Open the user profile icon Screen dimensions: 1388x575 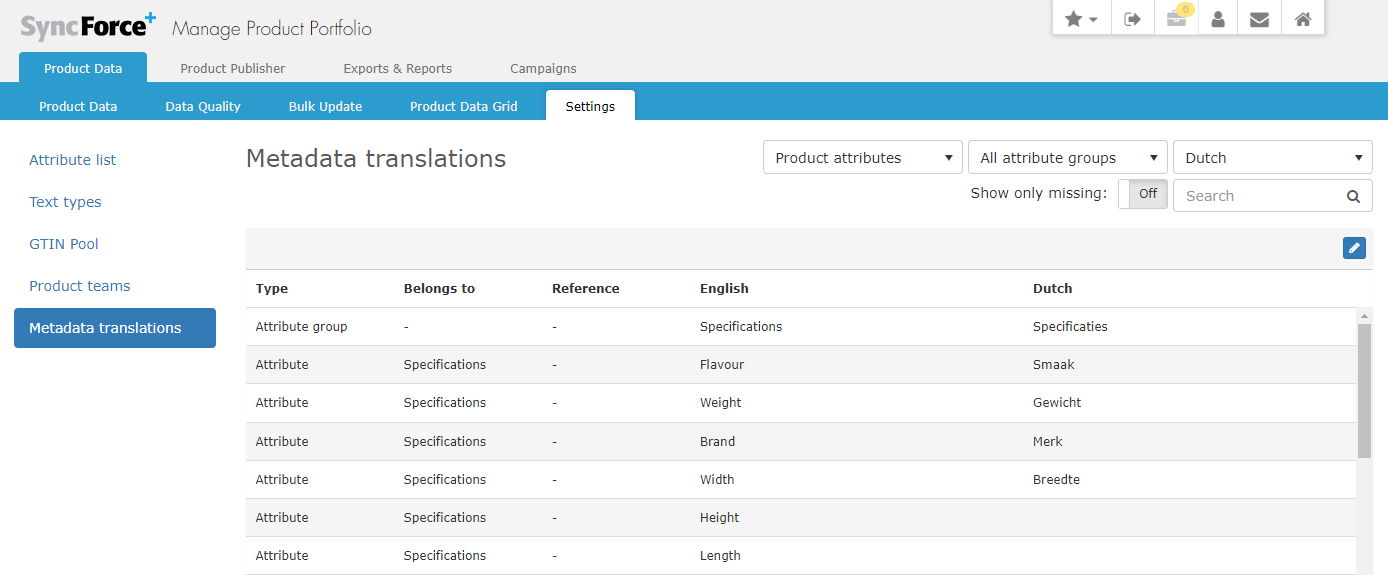pyautogui.click(x=1218, y=19)
